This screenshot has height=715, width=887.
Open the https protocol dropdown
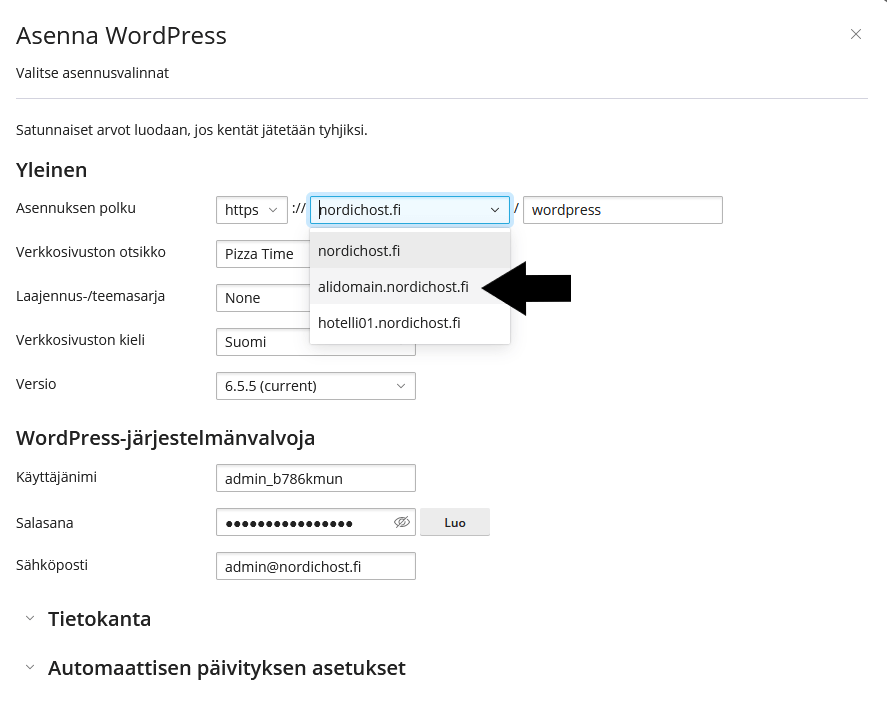pyautogui.click(x=252, y=210)
